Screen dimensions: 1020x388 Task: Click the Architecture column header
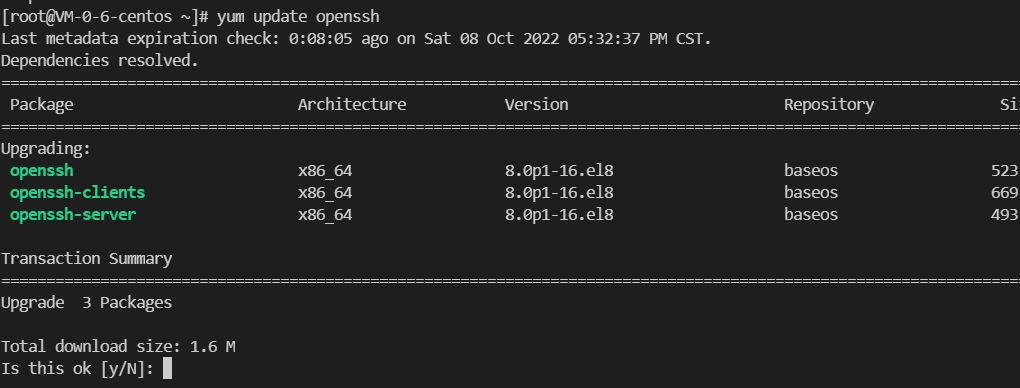click(352, 104)
